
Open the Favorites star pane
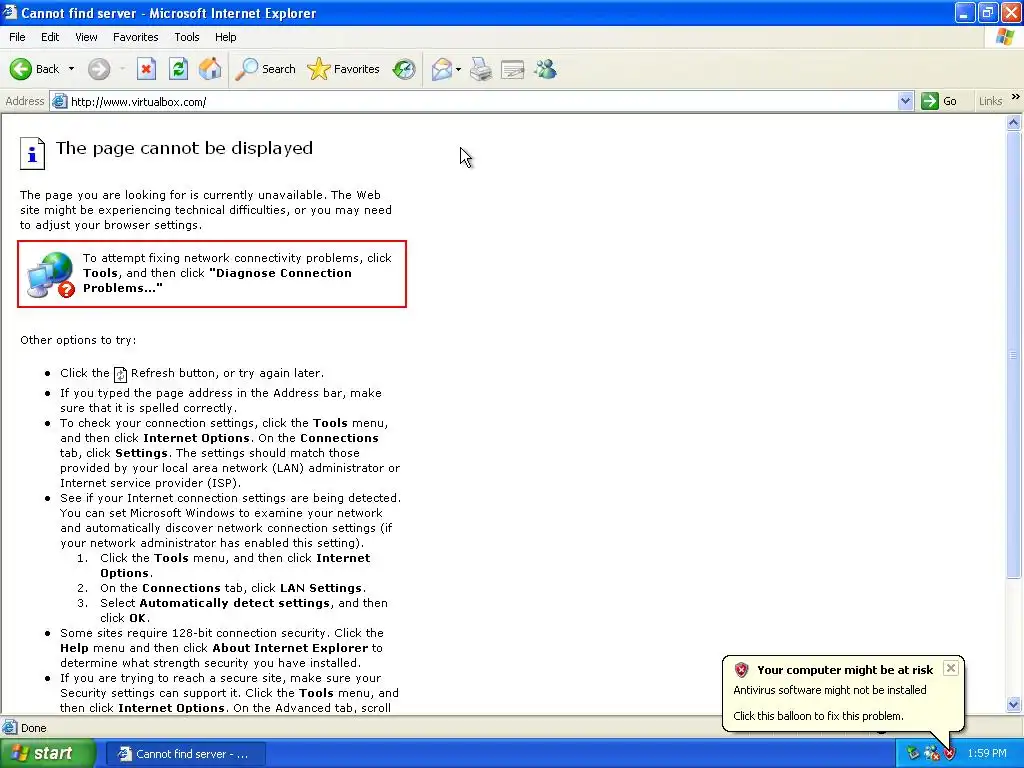[x=344, y=69]
